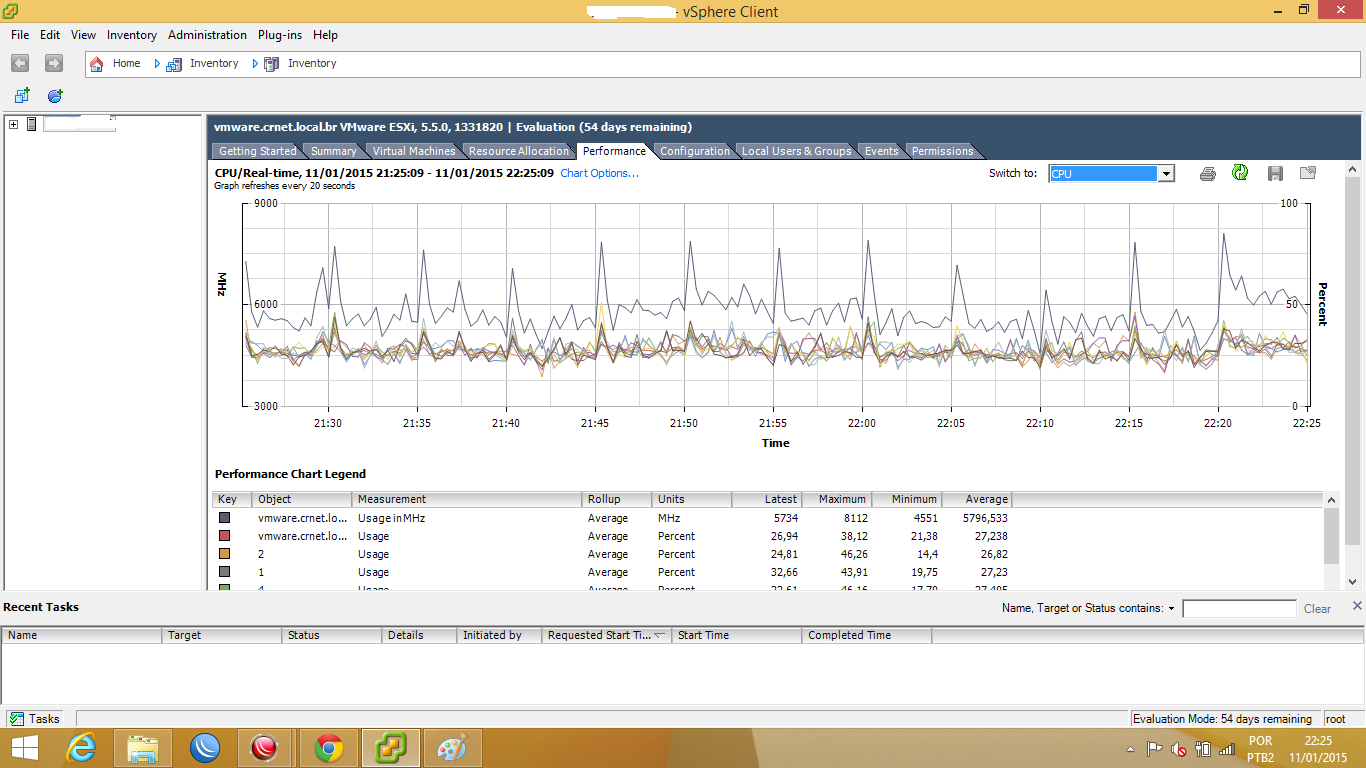Pop out the chart into new window
The image size is (1366, 768).
tap(1307, 173)
